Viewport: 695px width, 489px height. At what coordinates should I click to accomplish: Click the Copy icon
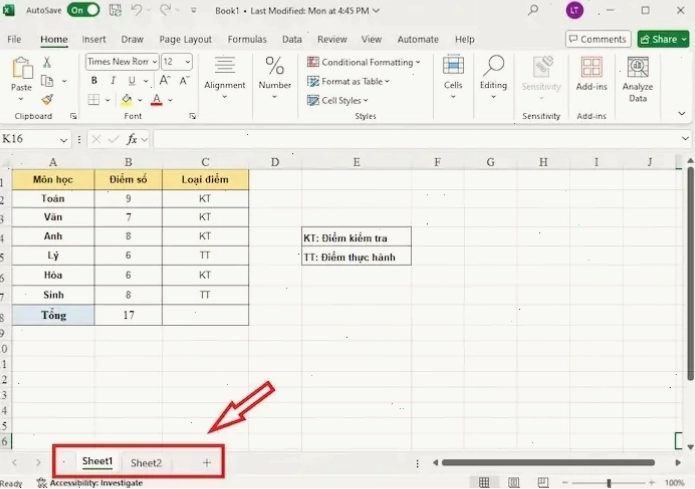pos(47,81)
